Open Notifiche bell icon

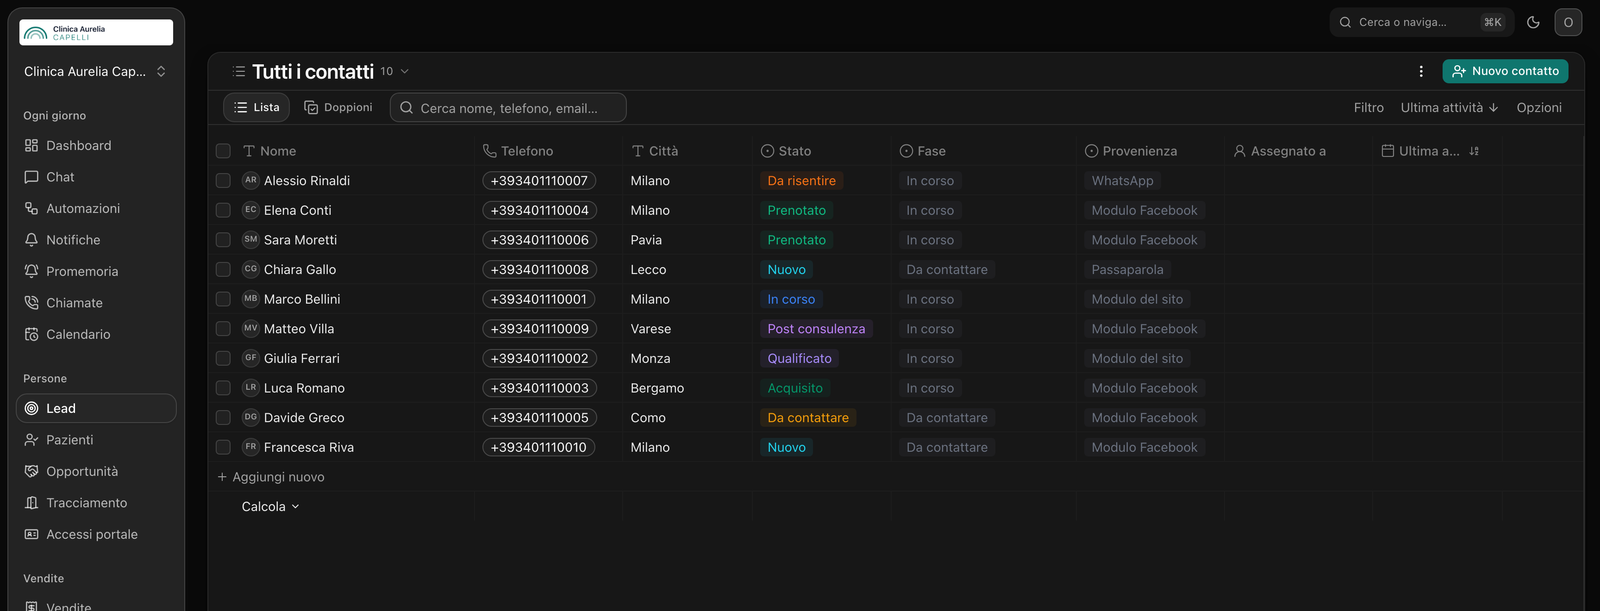tap(31, 240)
